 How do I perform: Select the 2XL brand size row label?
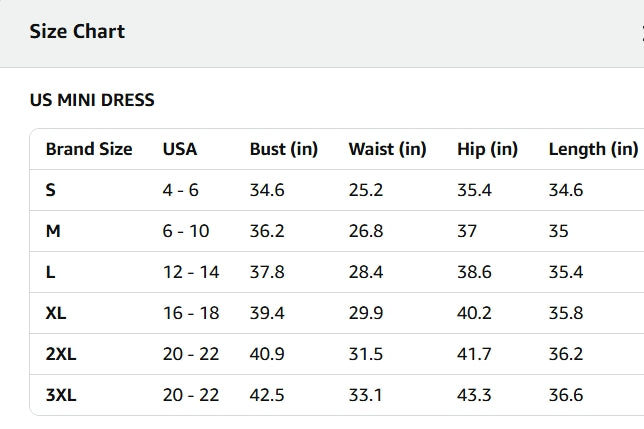pos(61,354)
